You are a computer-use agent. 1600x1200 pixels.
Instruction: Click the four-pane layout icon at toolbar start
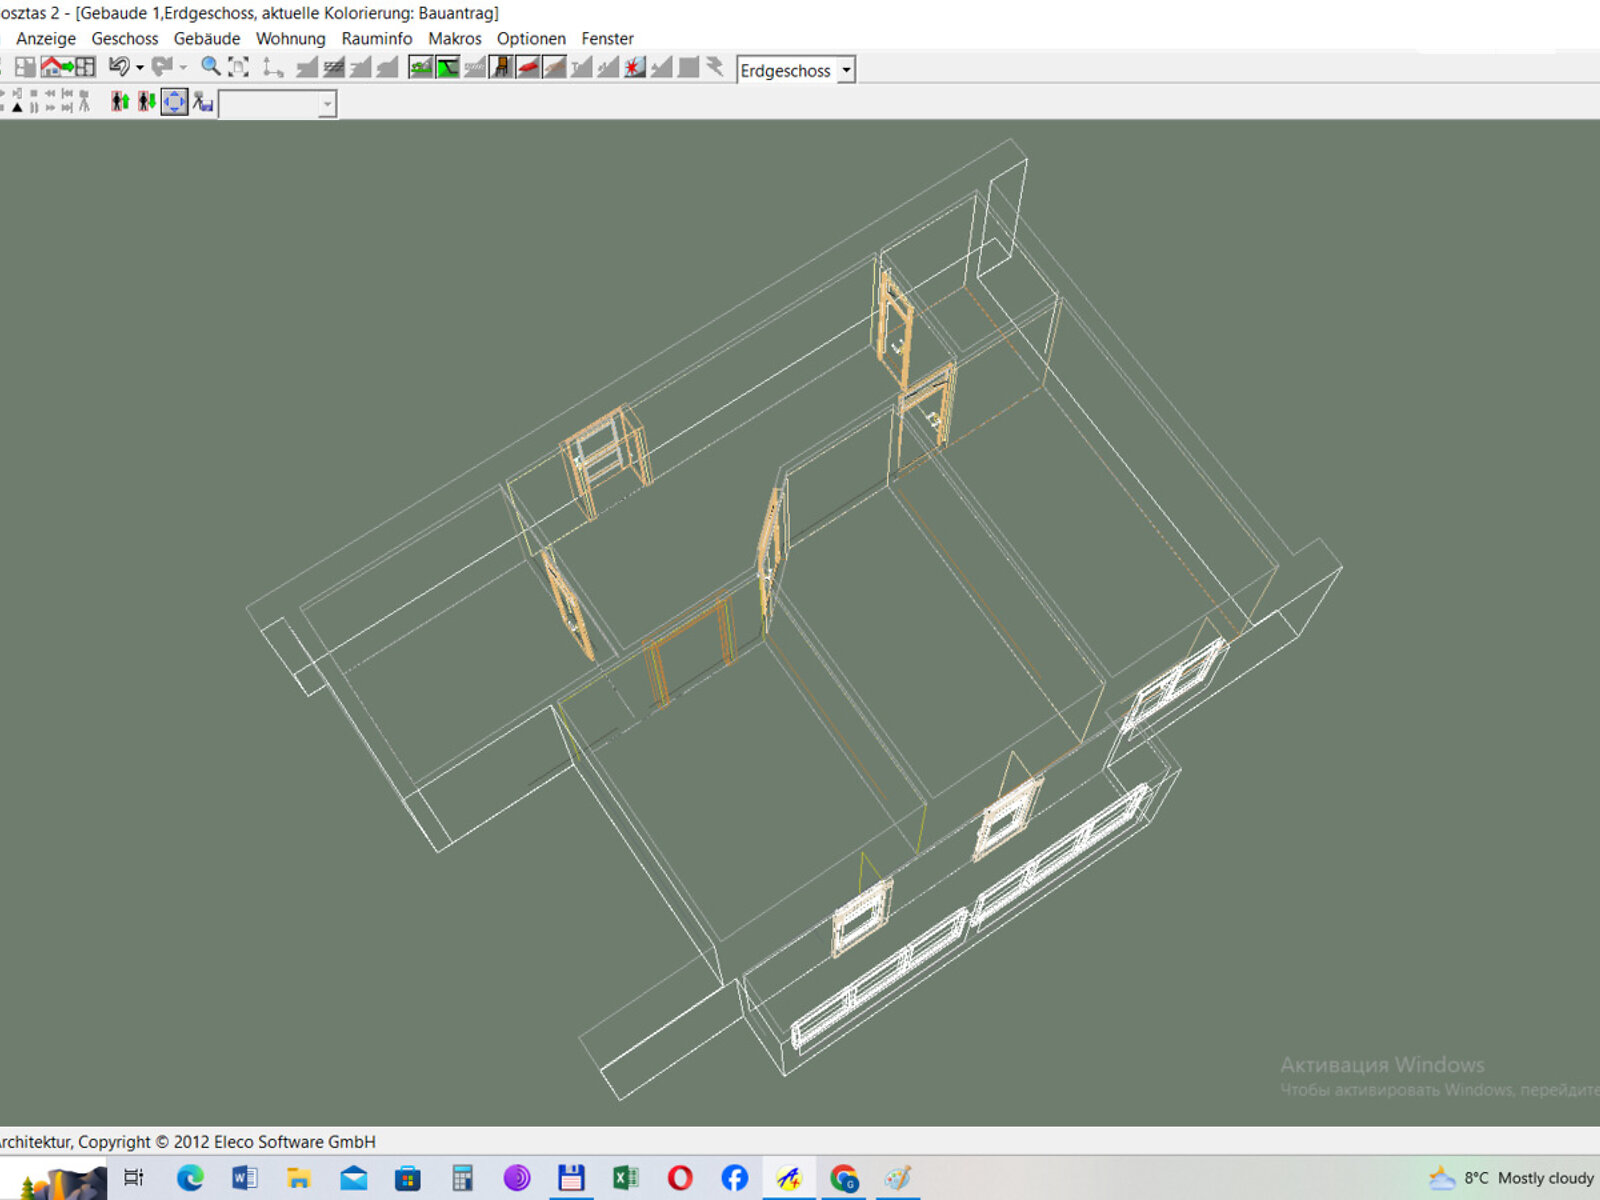pos(25,67)
